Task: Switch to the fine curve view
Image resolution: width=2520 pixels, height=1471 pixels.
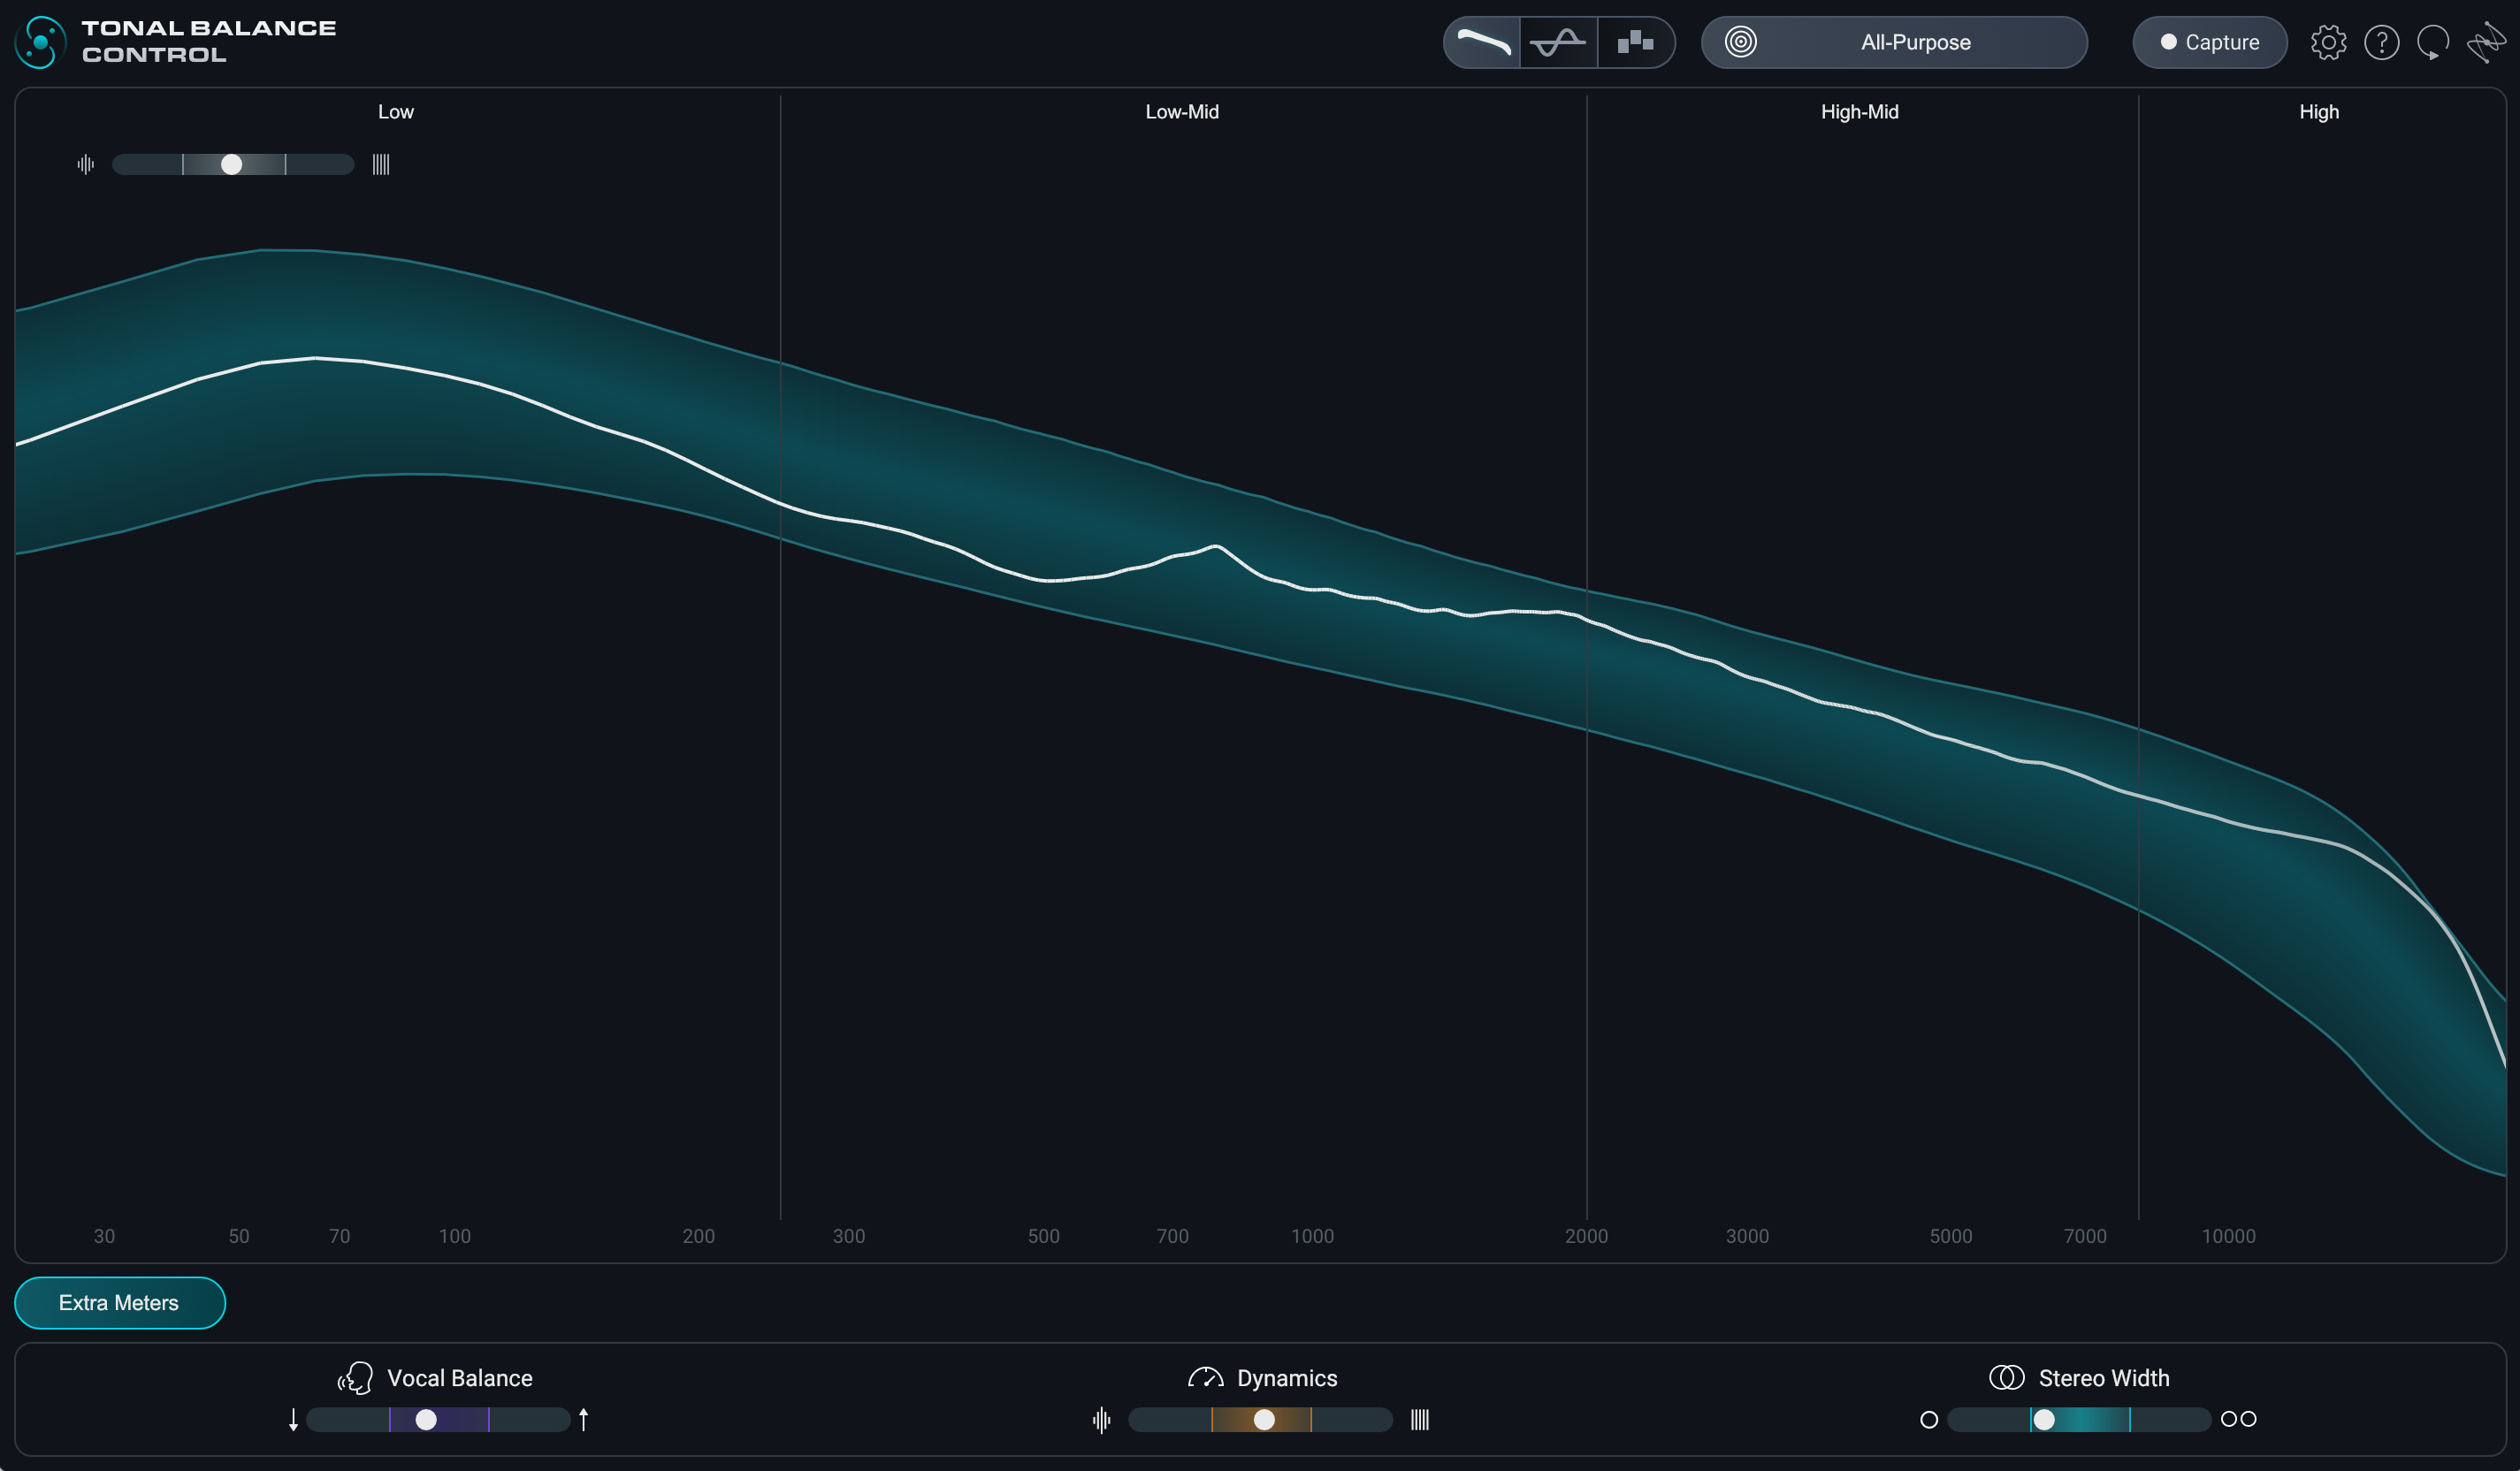Action: click(x=1558, y=42)
